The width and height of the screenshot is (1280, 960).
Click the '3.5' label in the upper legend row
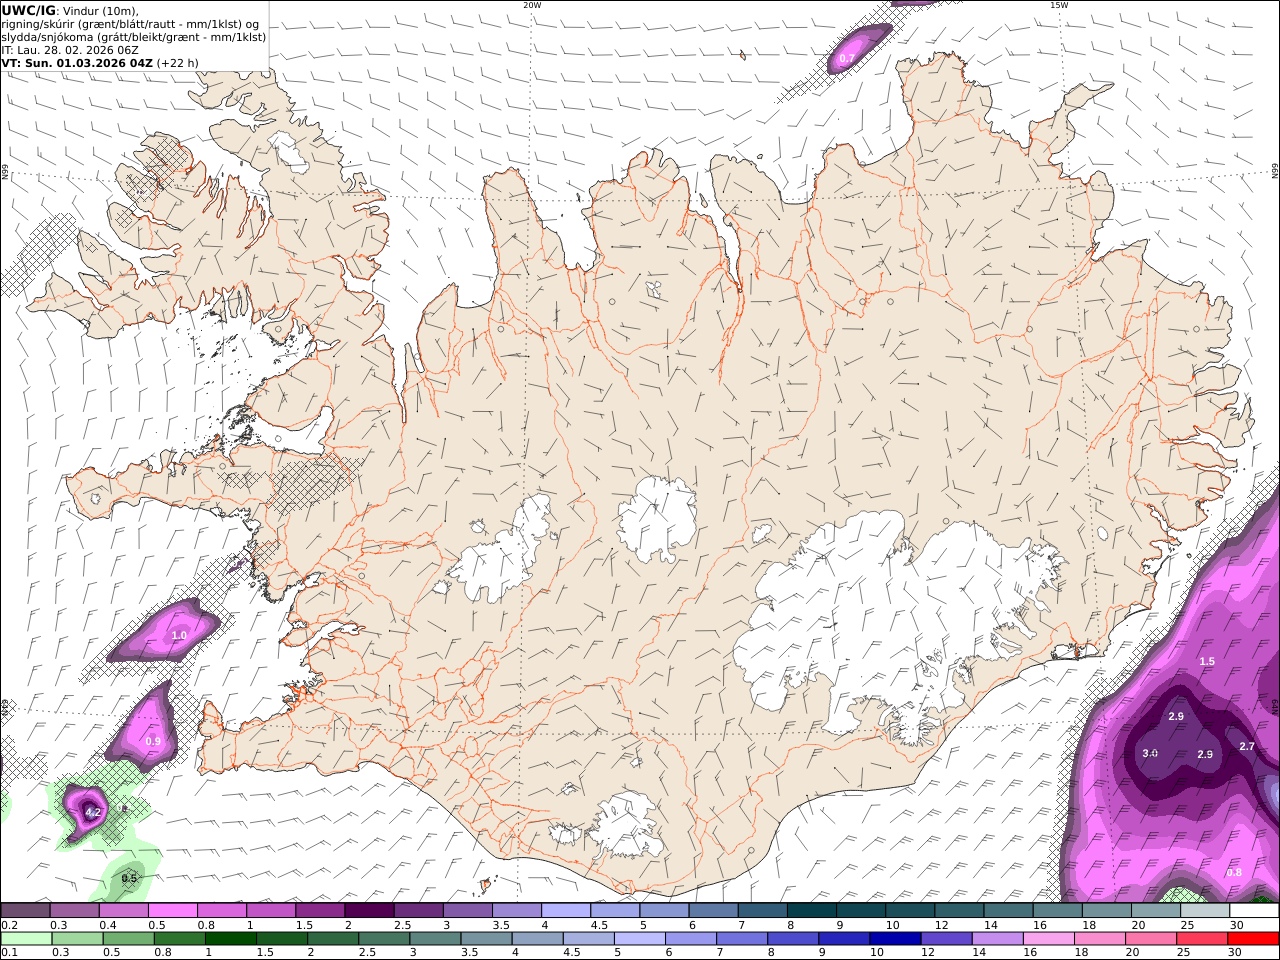click(x=501, y=925)
